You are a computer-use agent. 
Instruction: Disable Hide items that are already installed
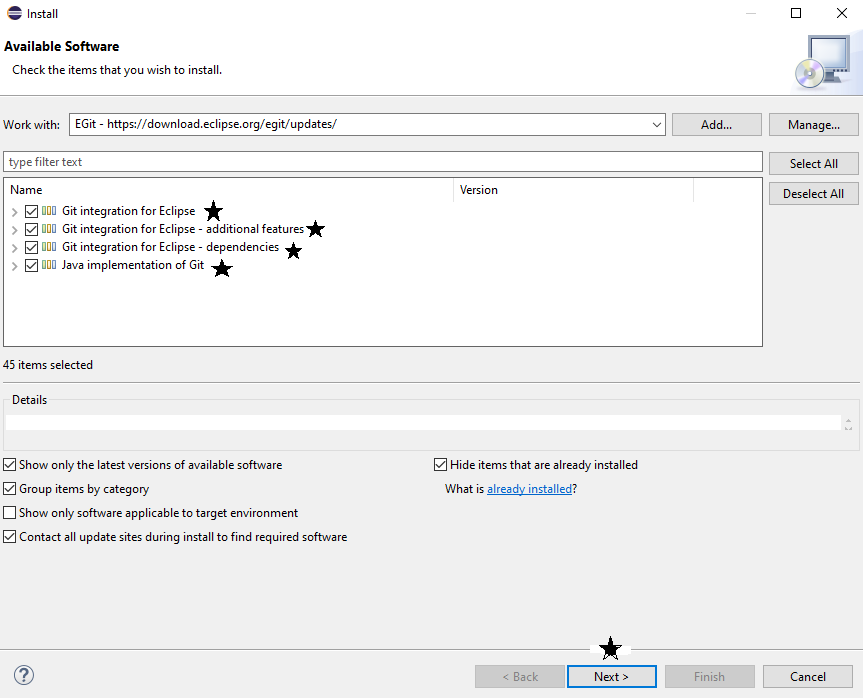coord(440,465)
